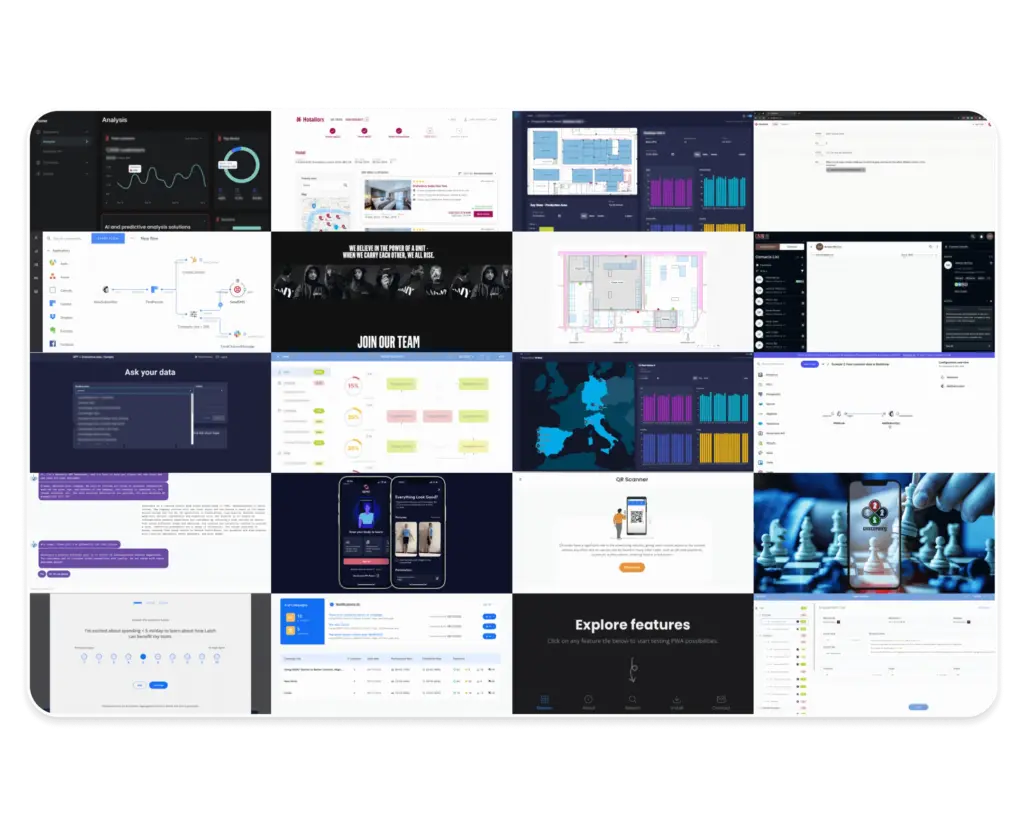
Task: Click the Facebook icon in the flow builder app list
Action: click(x=53, y=344)
